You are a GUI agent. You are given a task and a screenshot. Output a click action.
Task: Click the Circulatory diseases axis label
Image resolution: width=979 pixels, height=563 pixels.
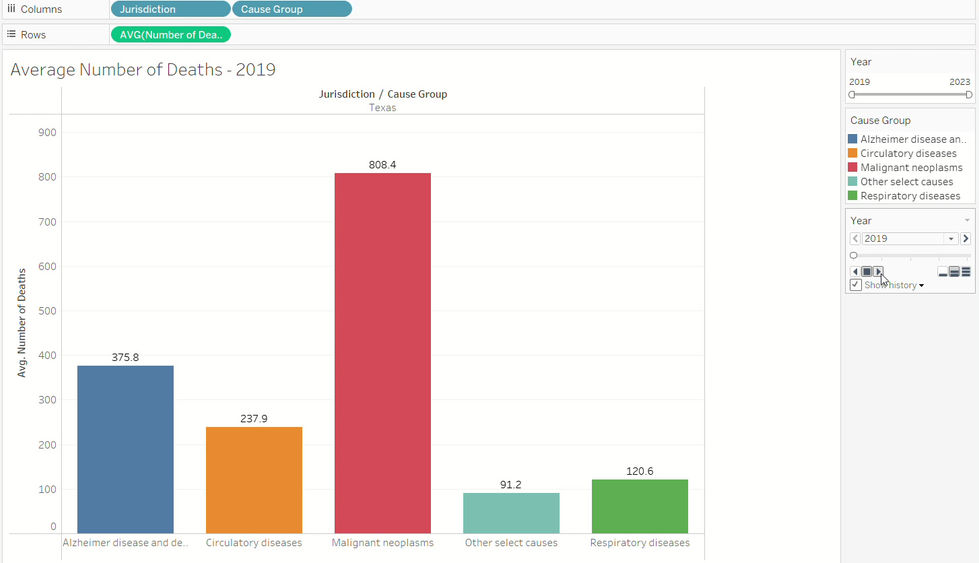[254, 543]
